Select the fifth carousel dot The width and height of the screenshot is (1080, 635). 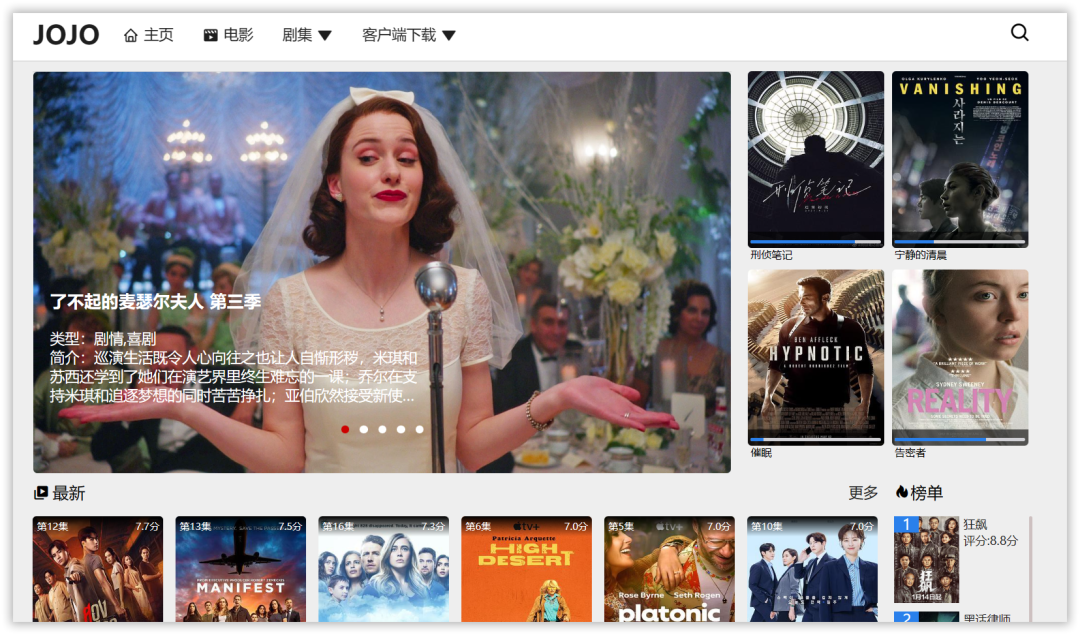(x=419, y=429)
